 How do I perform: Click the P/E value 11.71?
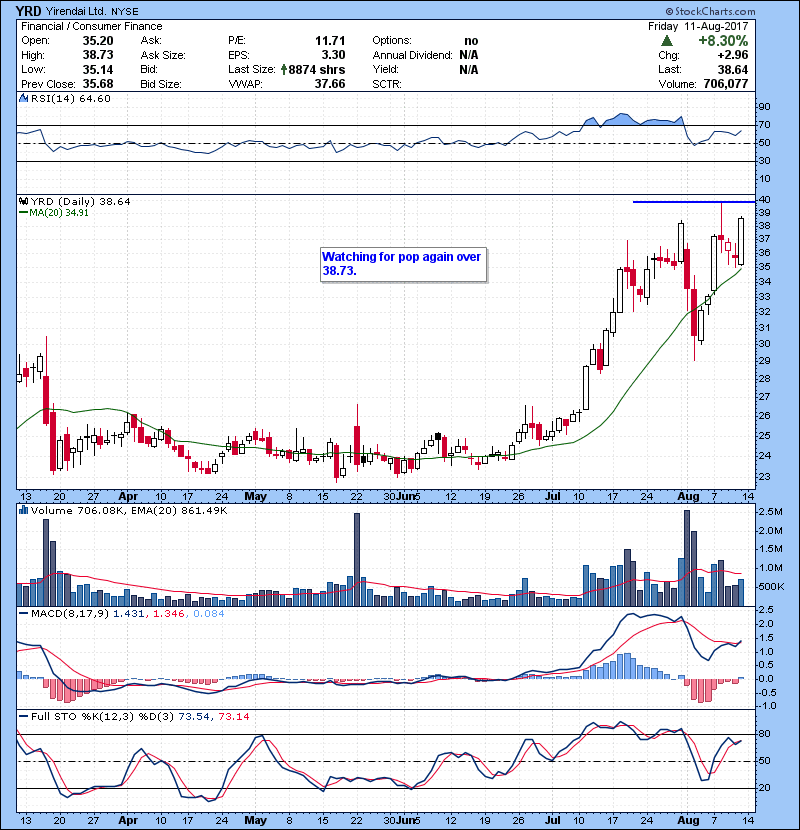pyautogui.click(x=330, y=41)
